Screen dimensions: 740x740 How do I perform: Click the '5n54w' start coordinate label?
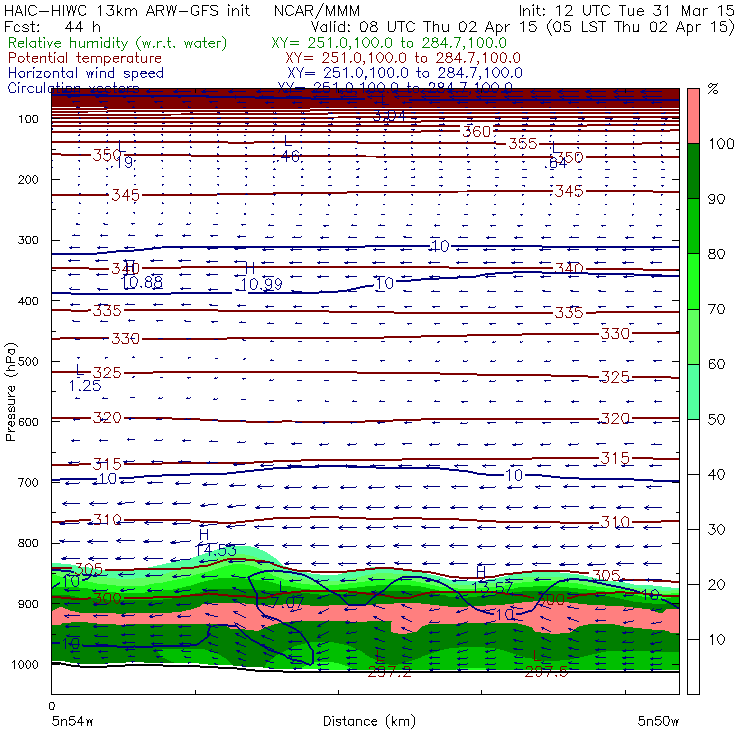click(x=72, y=721)
